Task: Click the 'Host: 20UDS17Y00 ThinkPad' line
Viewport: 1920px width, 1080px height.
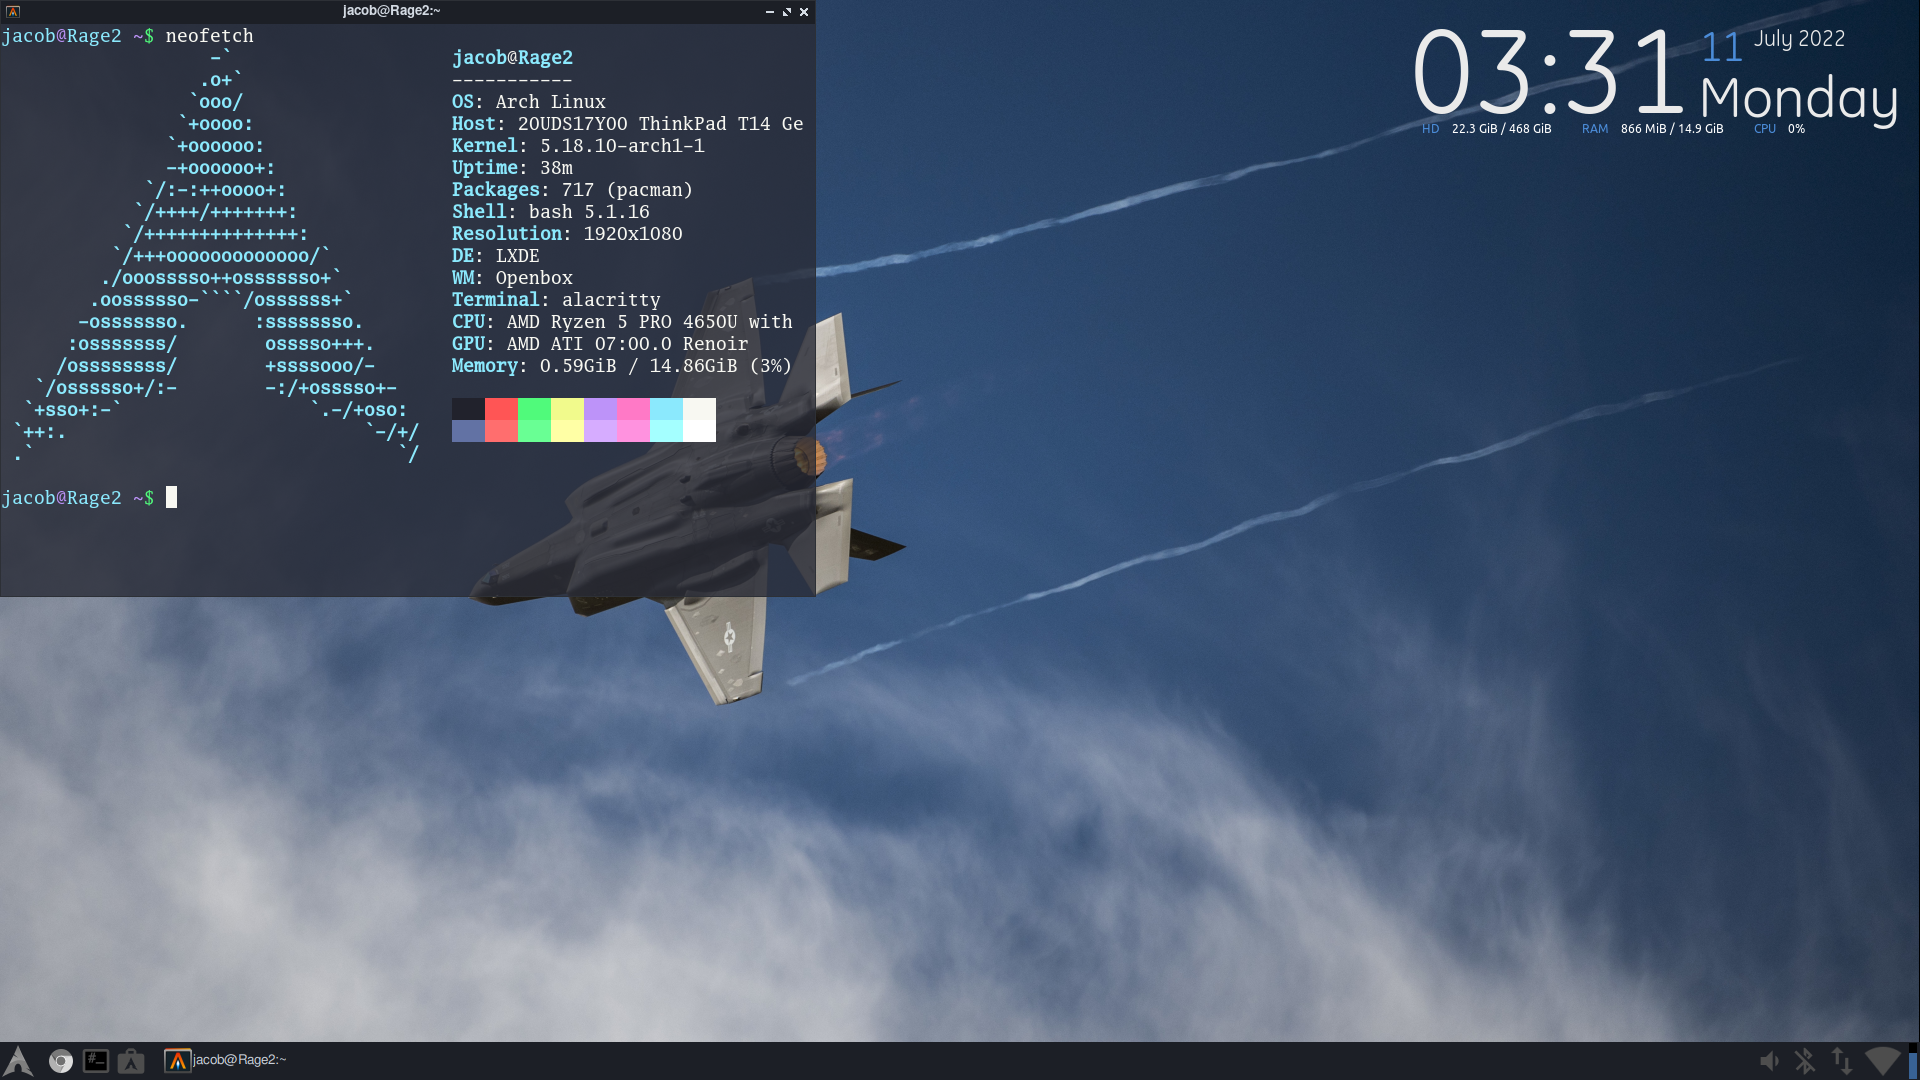Action: (x=628, y=124)
